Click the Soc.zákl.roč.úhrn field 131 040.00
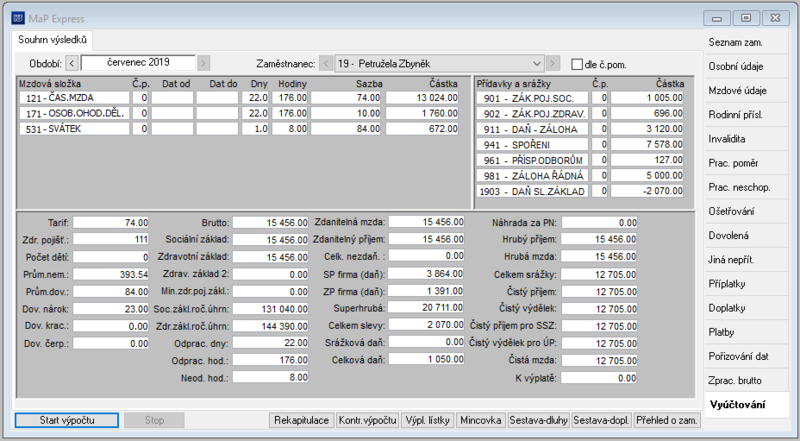 pyautogui.click(x=270, y=309)
